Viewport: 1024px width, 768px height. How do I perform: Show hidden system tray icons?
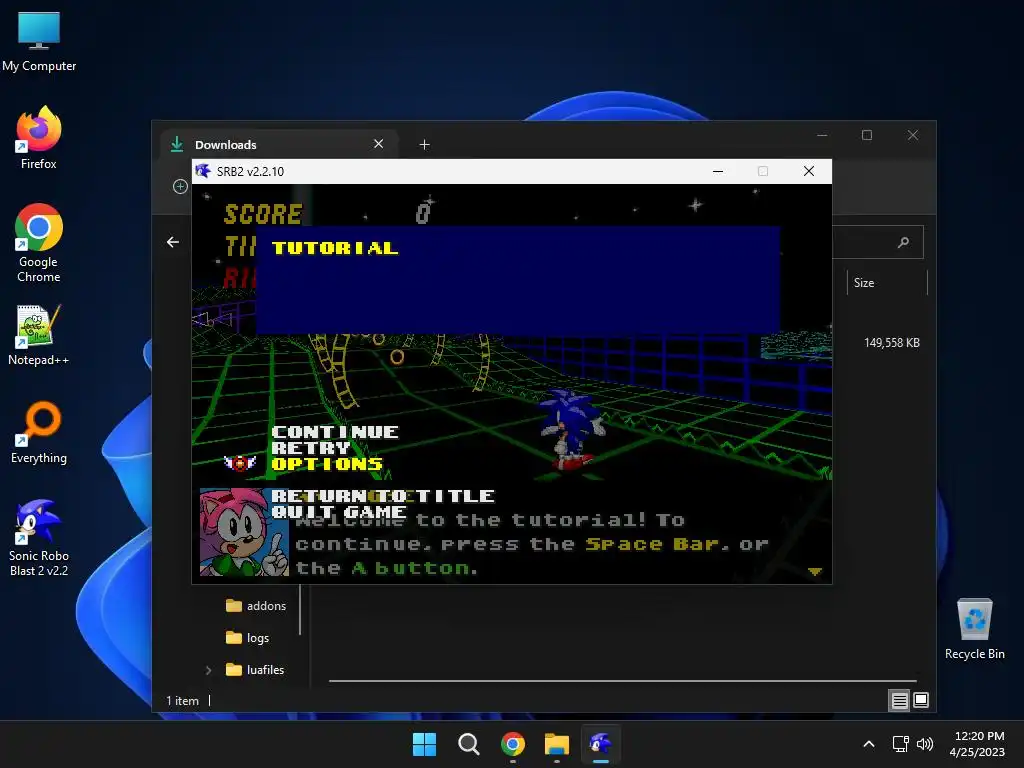tap(869, 744)
